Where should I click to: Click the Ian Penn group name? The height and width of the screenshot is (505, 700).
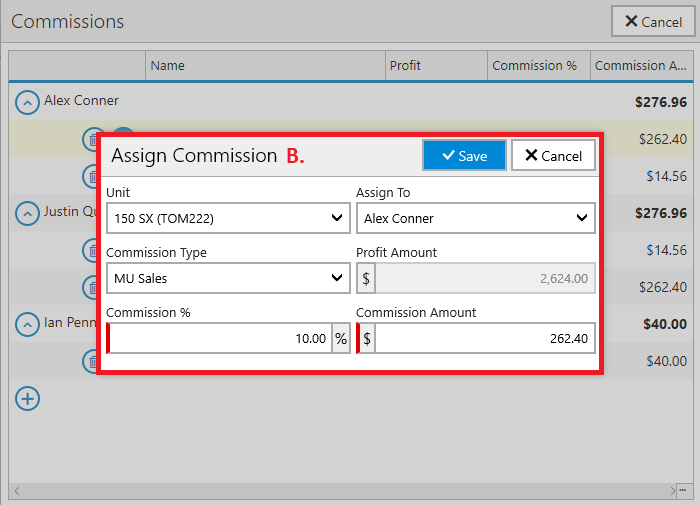[70, 322]
